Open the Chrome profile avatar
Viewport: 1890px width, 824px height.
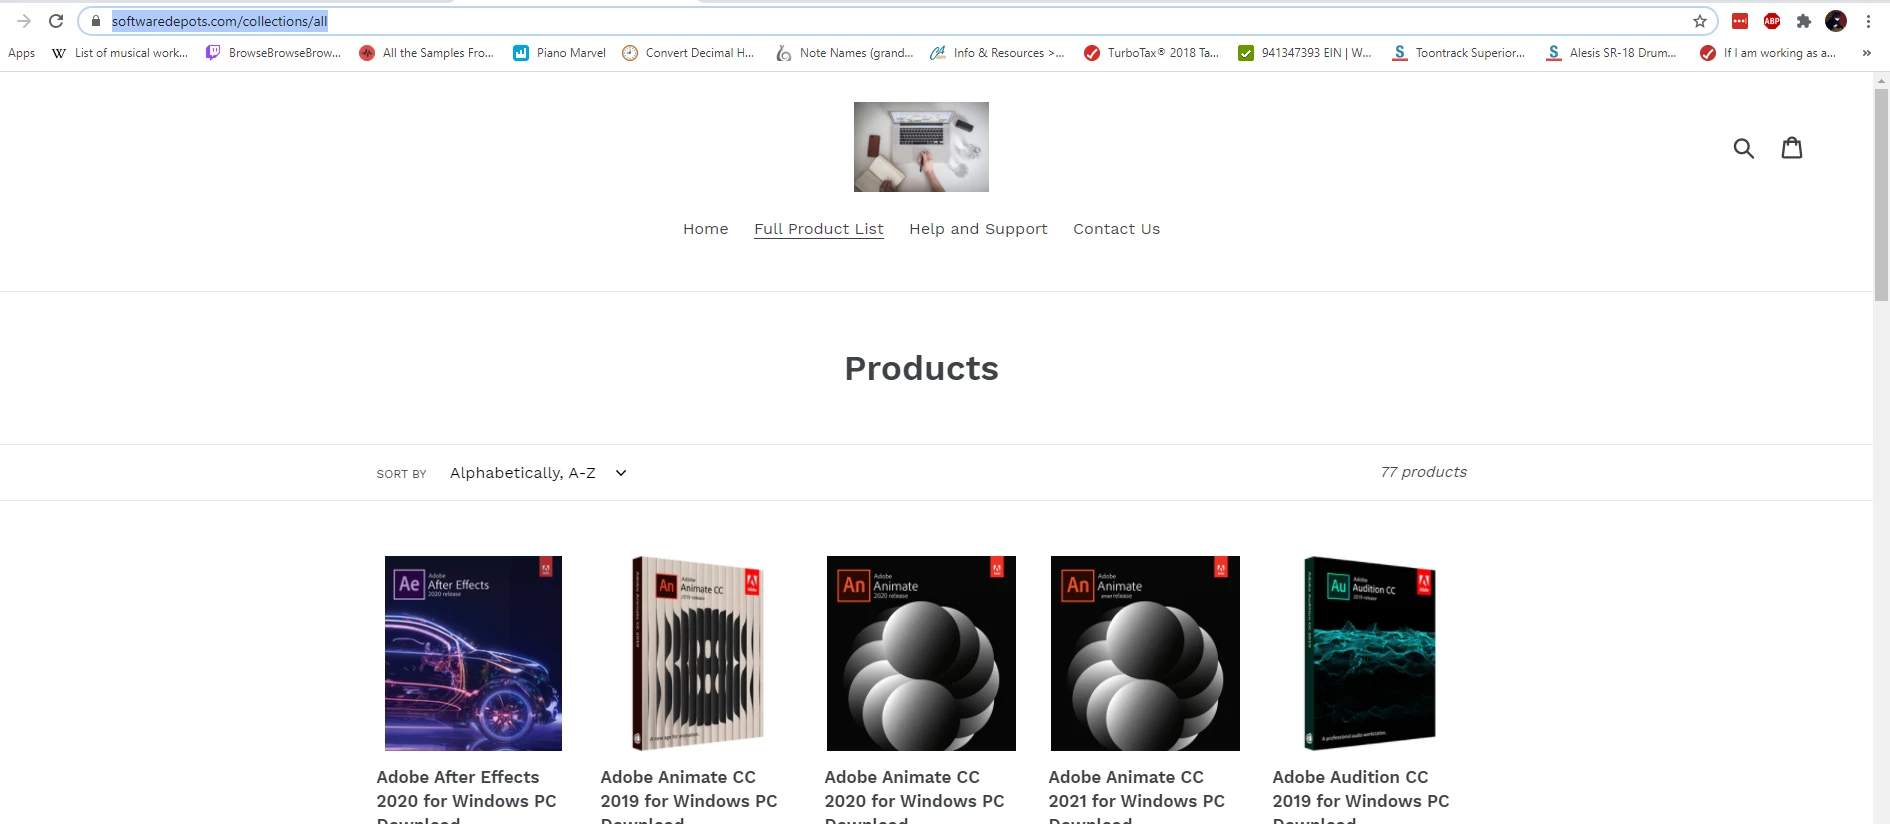pyautogui.click(x=1836, y=21)
